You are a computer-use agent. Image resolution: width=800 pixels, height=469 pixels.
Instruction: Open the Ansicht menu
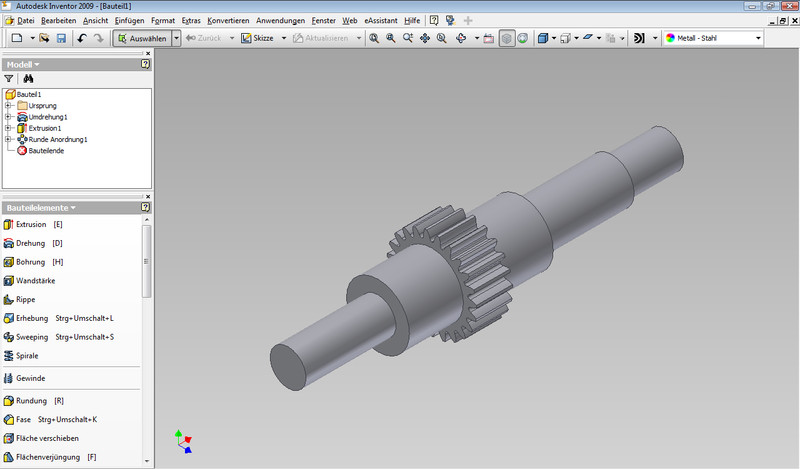click(96, 20)
